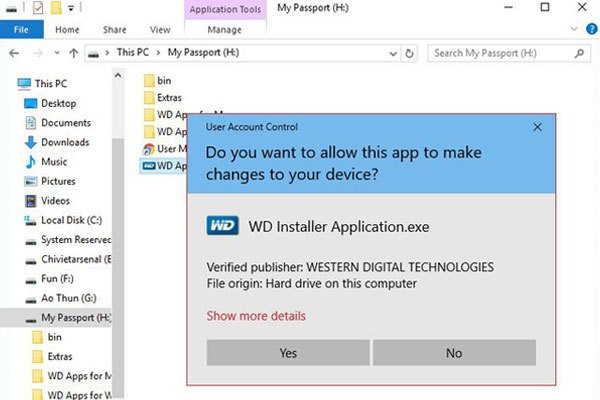Open the Downloads folder icon in sidebar
Image resolution: width=600 pixels, height=400 pixels.
tap(30, 142)
